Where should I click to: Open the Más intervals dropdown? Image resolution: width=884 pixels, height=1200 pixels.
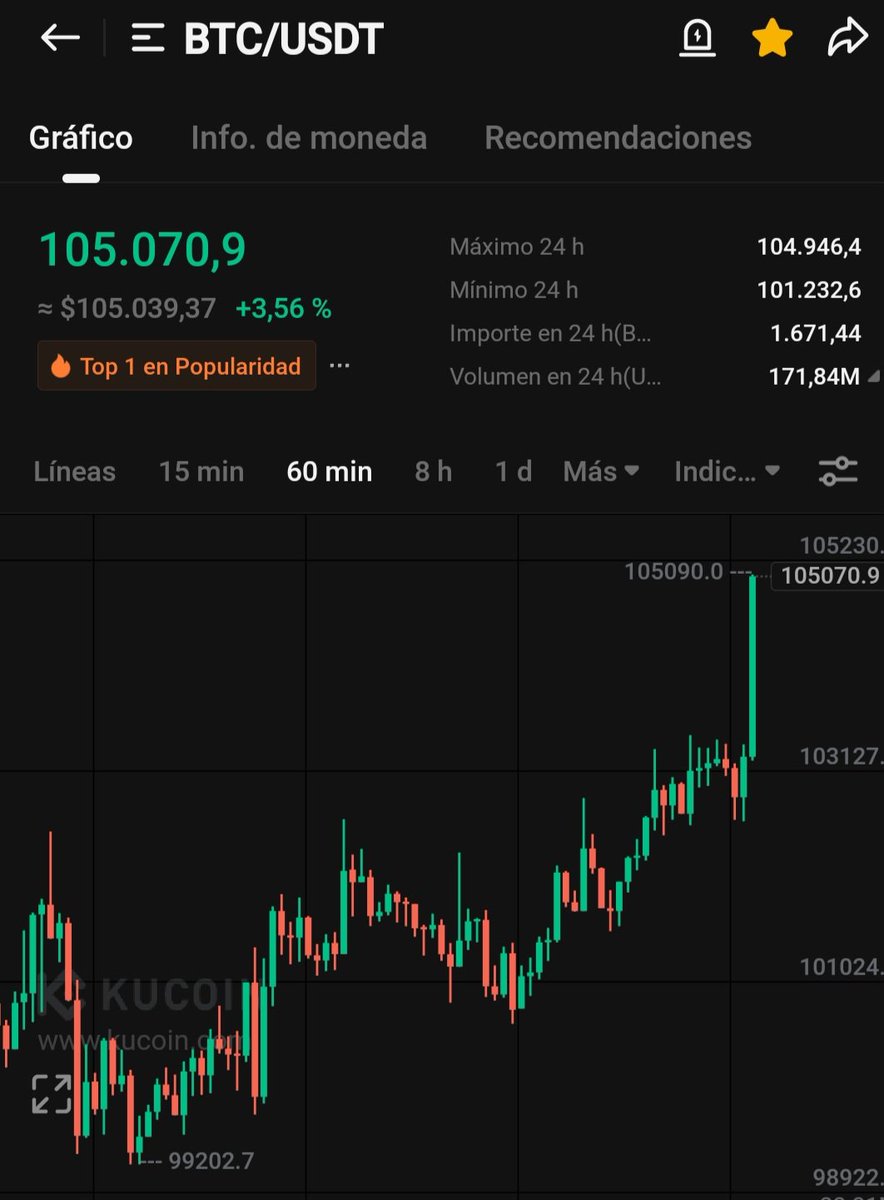click(x=601, y=472)
